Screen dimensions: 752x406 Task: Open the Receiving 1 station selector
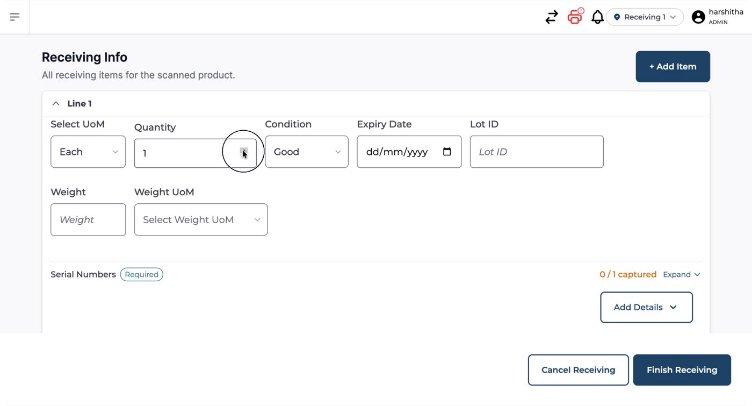tap(645, 17)
